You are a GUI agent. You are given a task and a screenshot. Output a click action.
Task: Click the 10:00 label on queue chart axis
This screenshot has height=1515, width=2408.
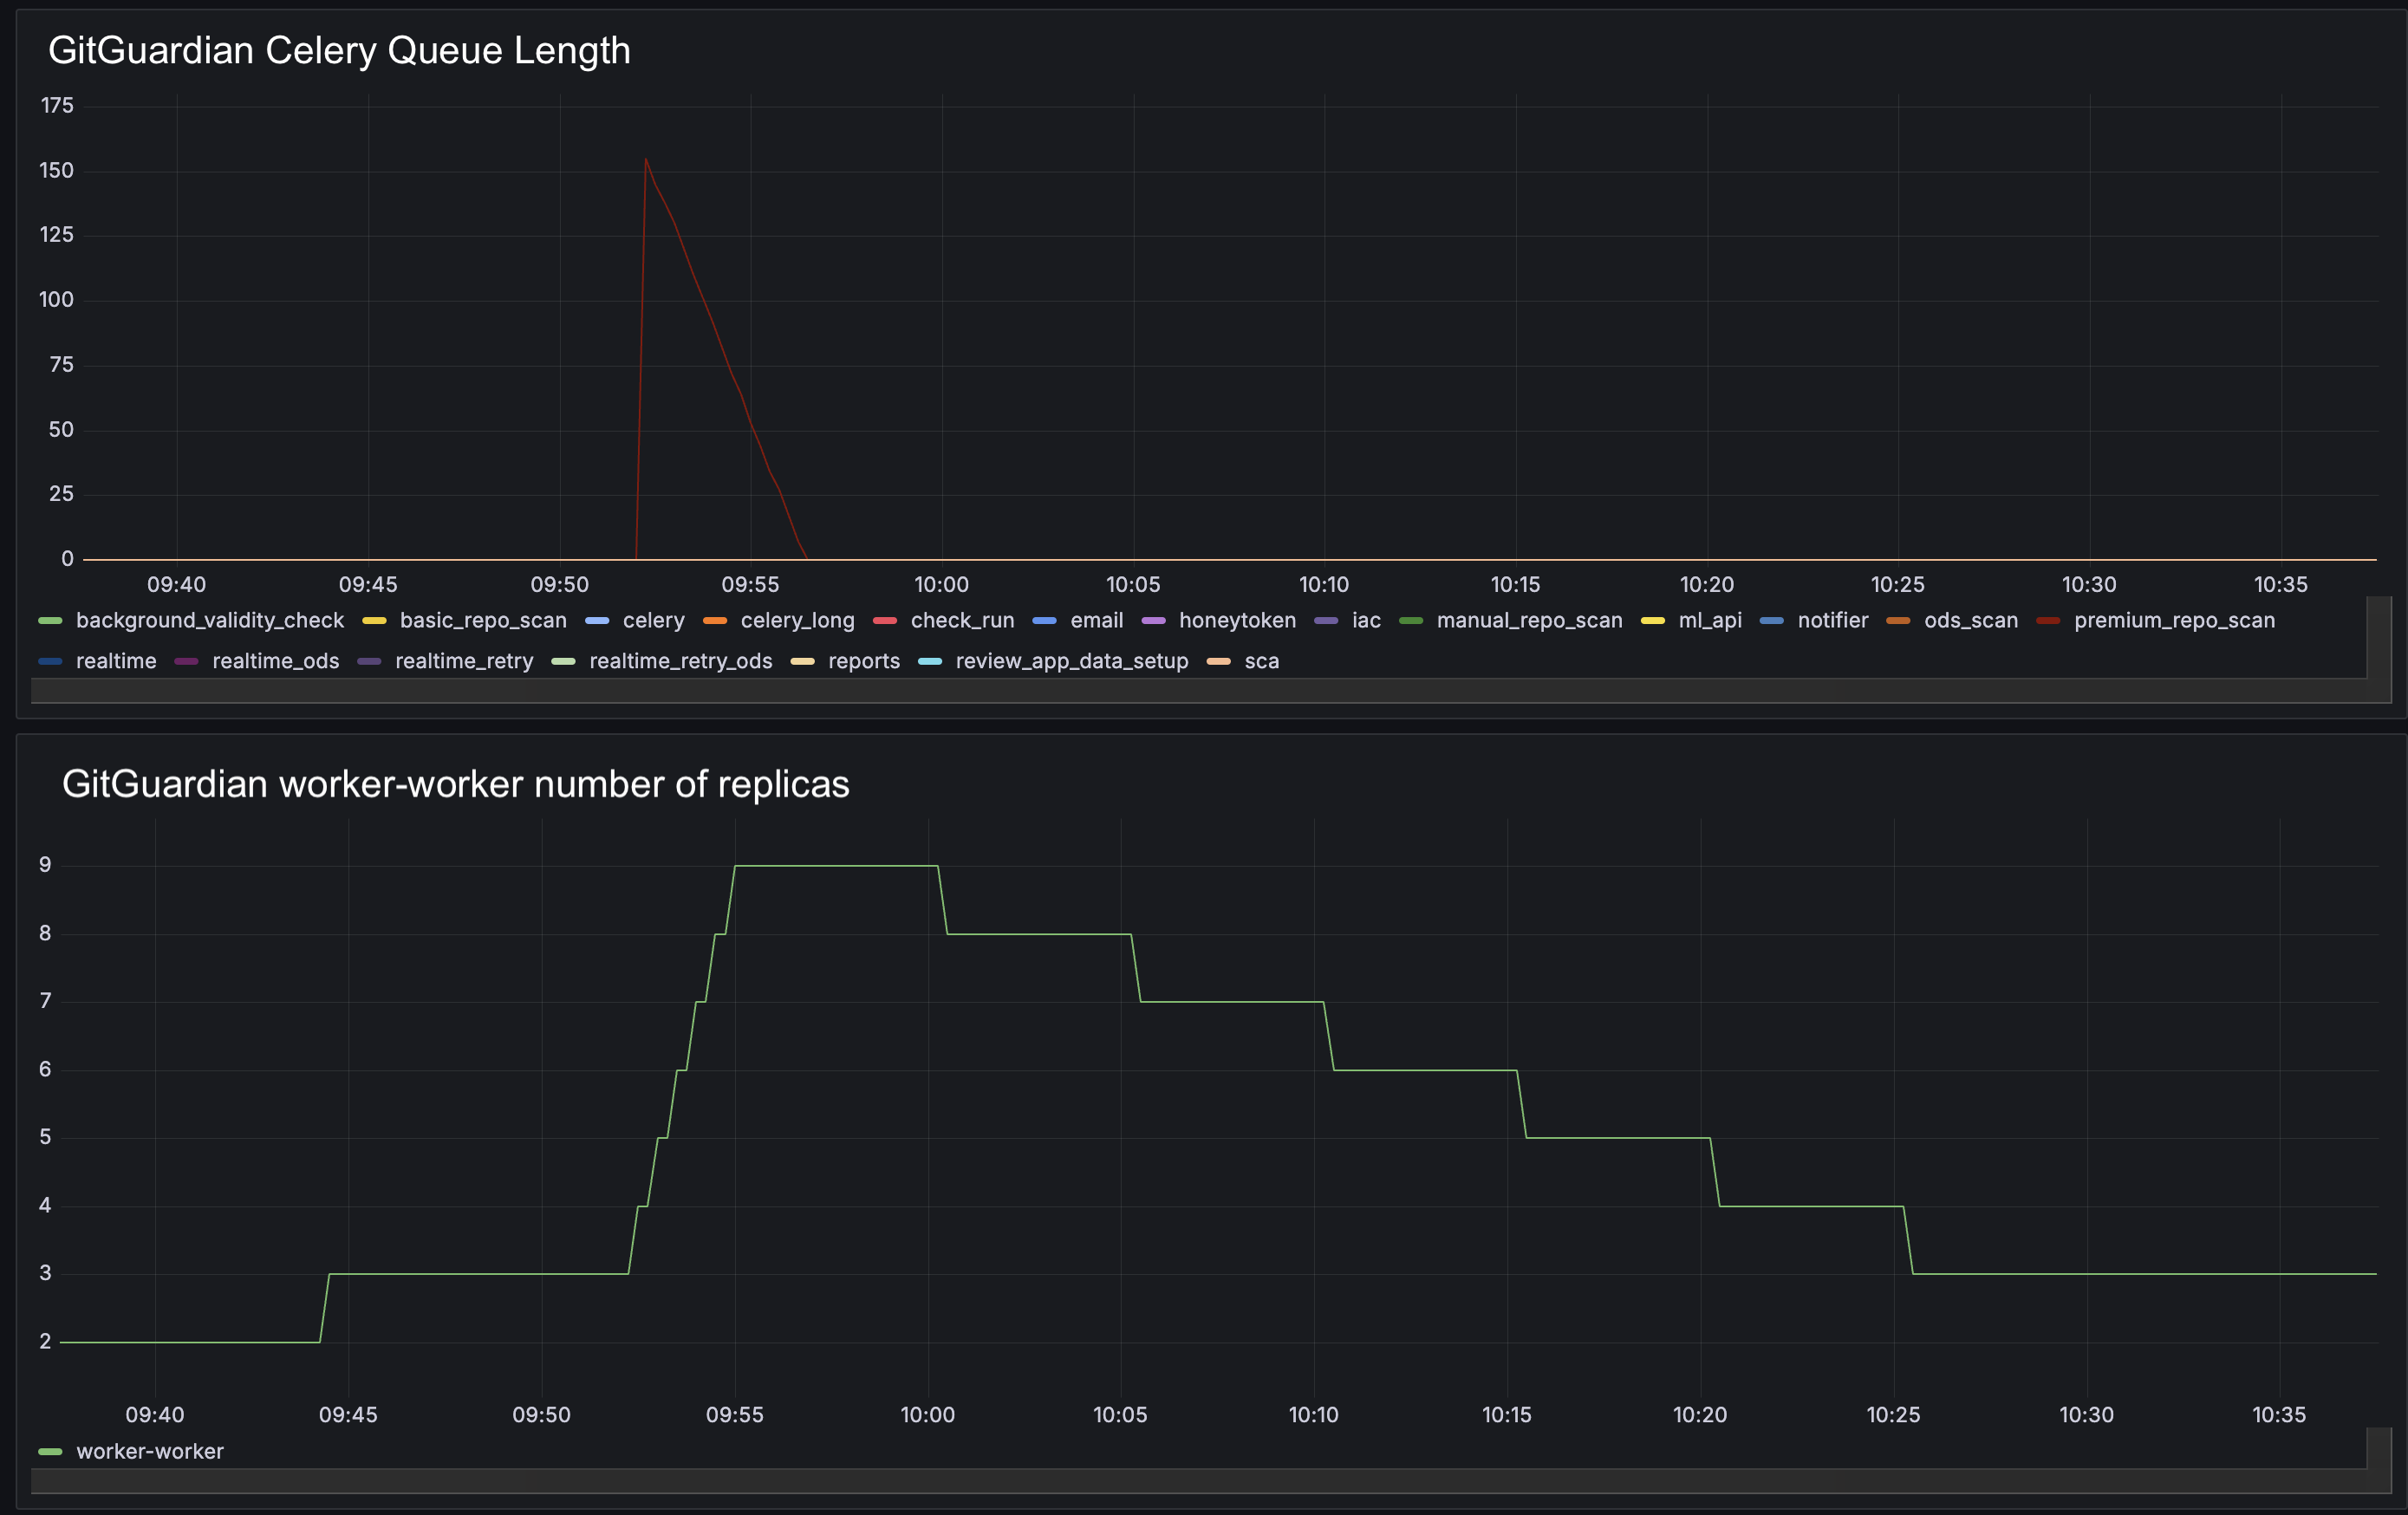(942, 584)
